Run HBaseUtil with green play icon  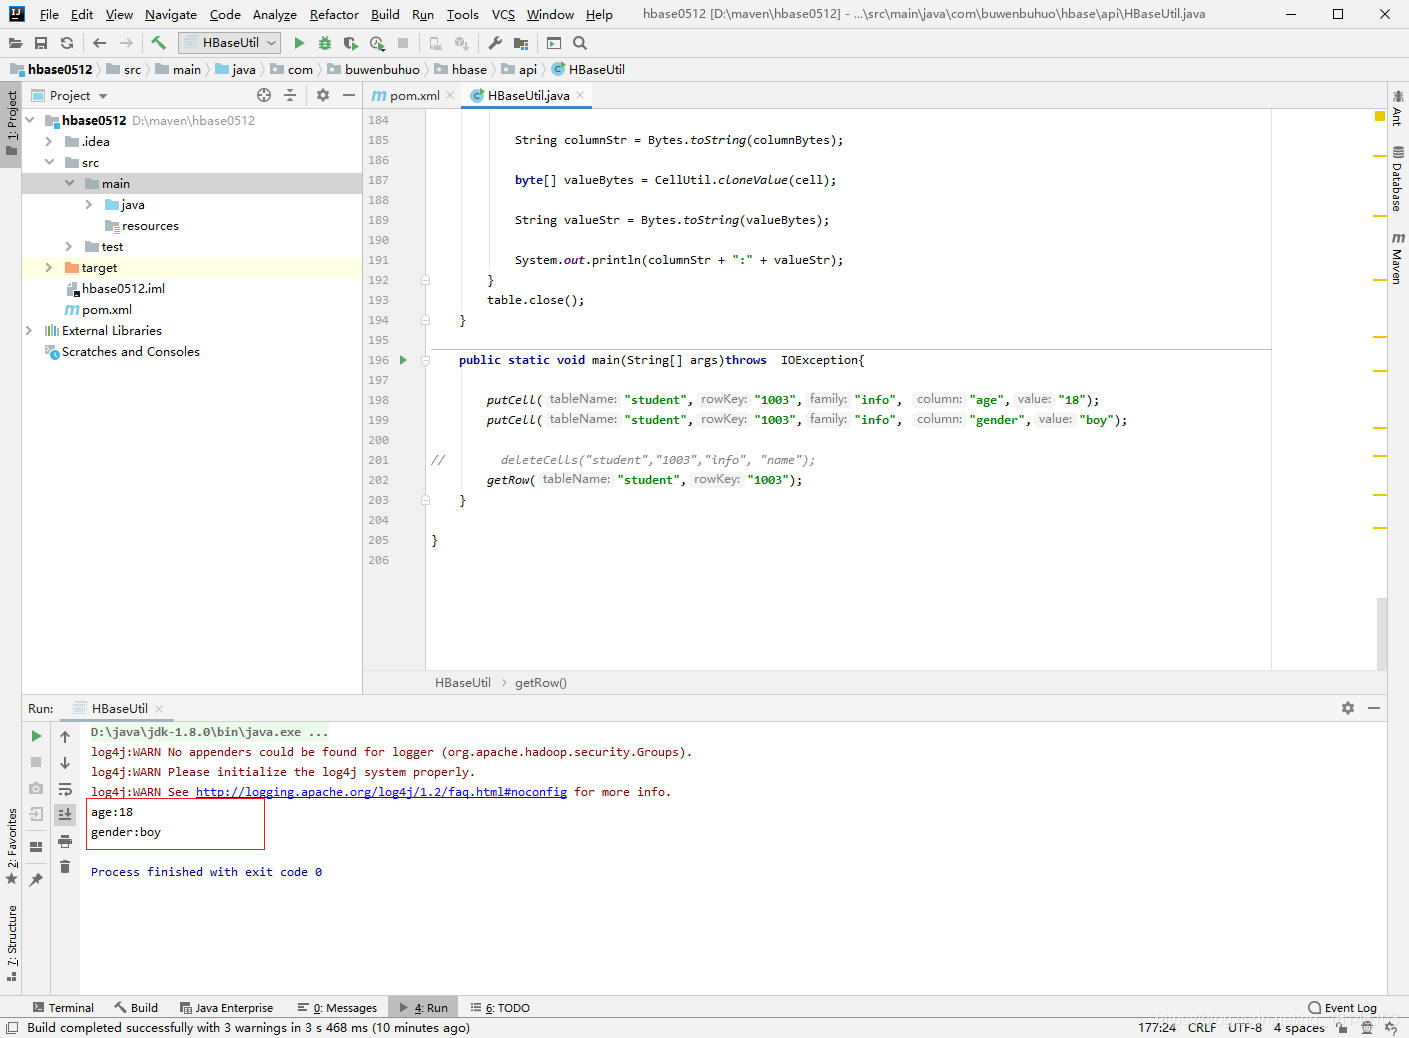[x=299, y=43]
